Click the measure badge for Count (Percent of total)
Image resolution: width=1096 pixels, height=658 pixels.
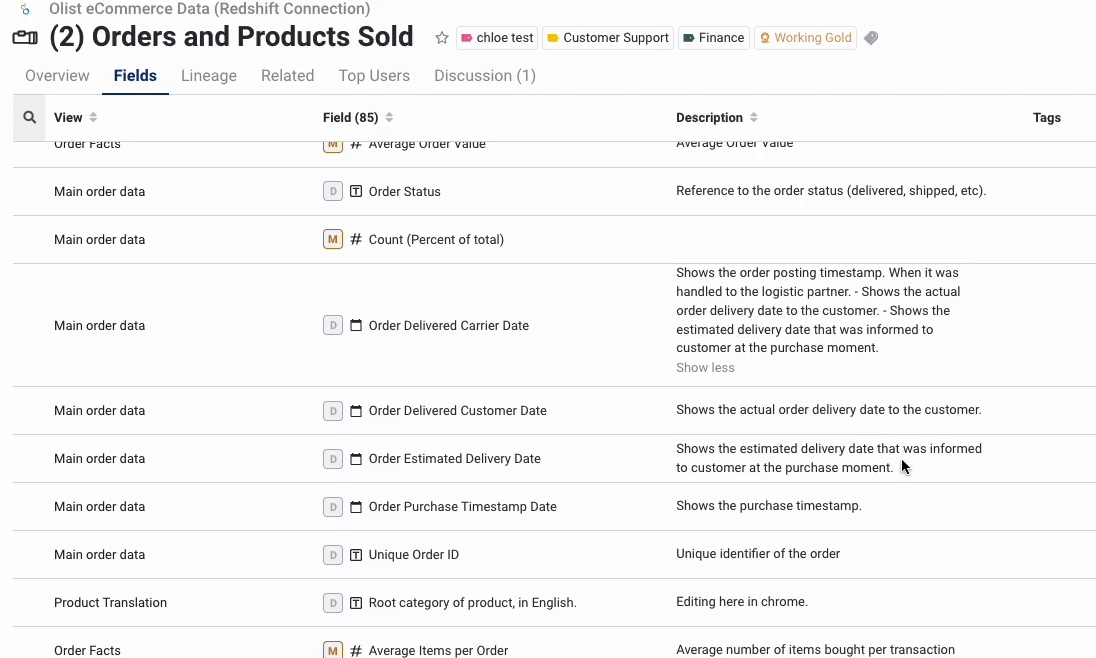[333, 239]
